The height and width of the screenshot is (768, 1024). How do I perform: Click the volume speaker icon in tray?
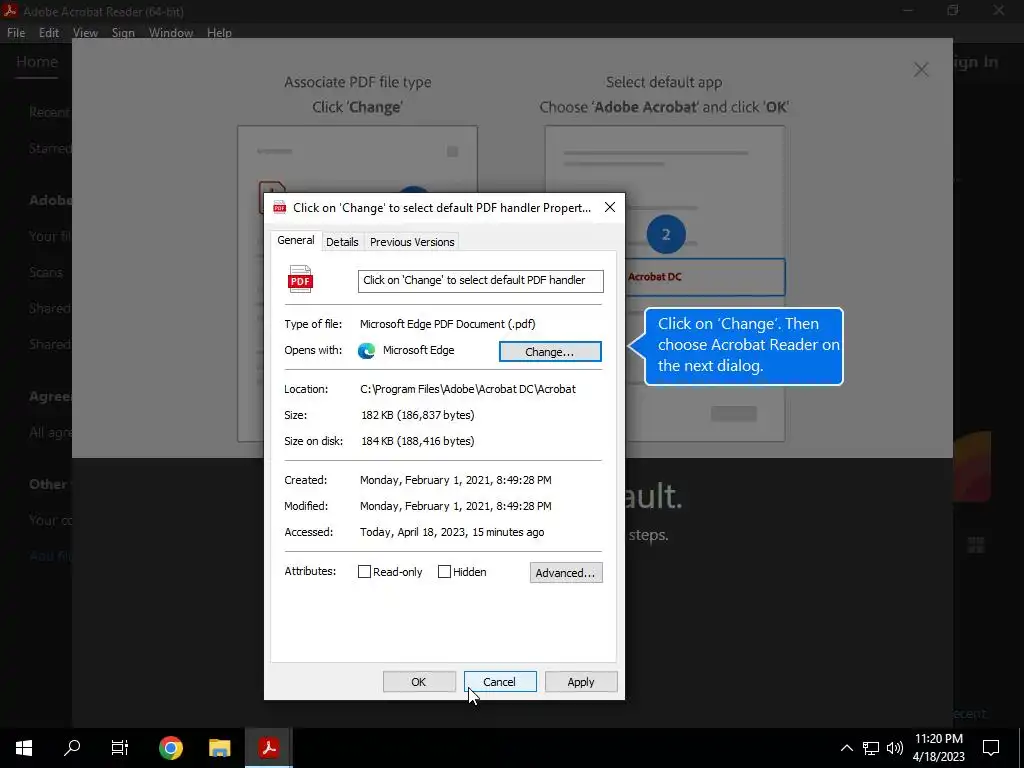895,748
